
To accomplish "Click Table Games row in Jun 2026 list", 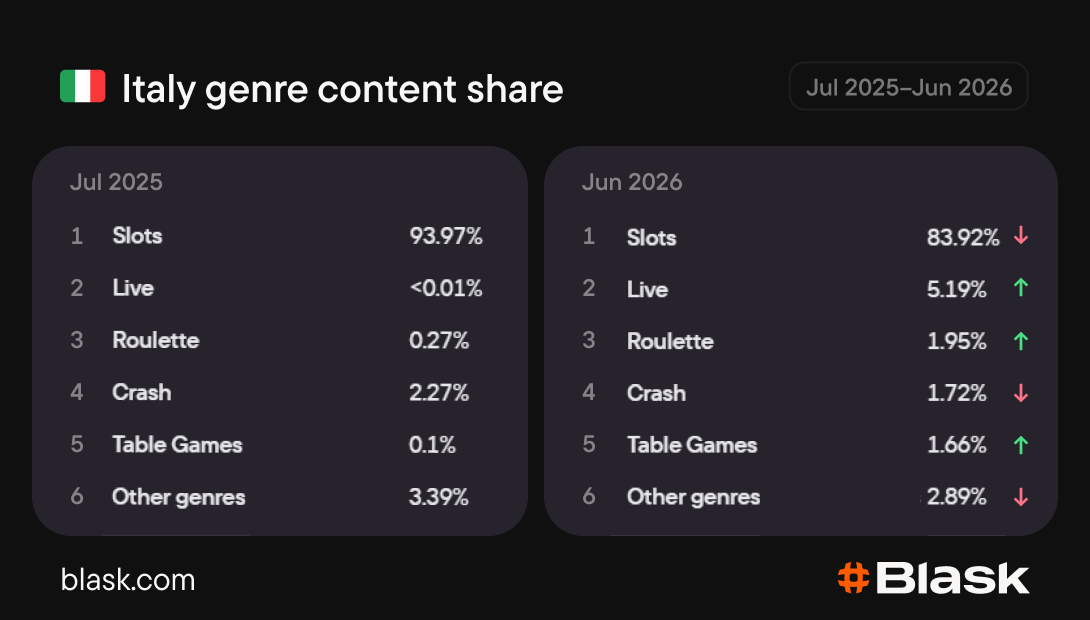I will click(x=805, y=445).
